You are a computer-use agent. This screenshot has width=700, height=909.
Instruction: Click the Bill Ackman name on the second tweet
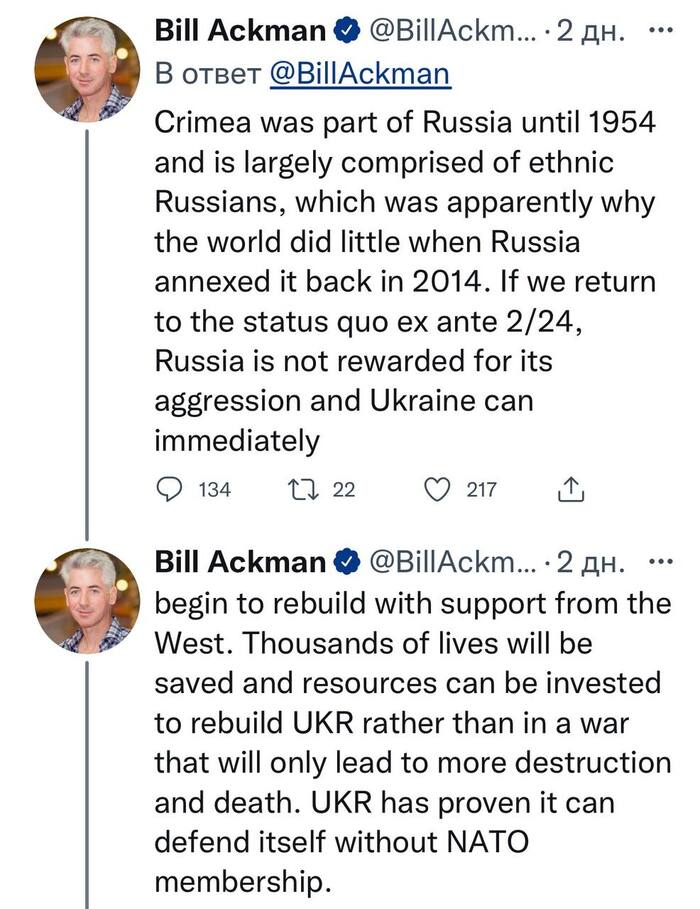(240, 563)
